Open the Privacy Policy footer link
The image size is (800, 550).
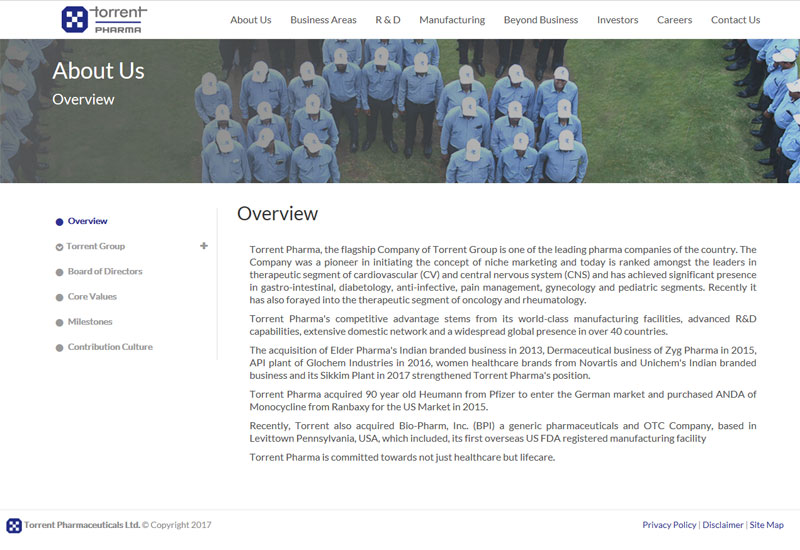coord(669,525)
